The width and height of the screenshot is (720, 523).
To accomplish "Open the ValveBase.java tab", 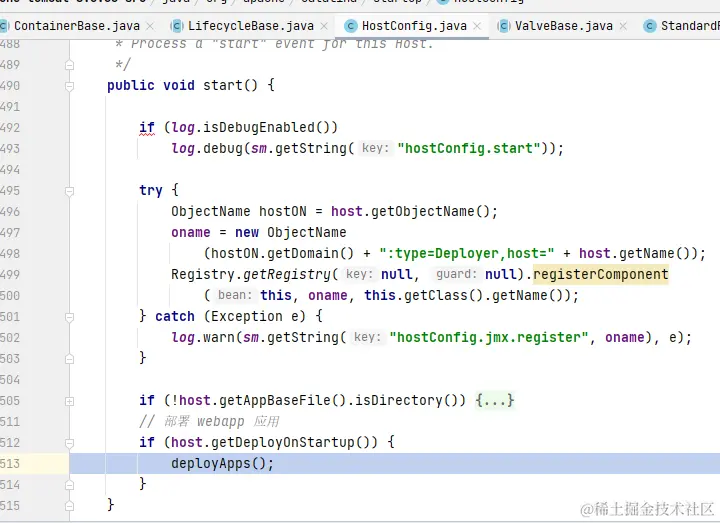I will coord(563,26).
